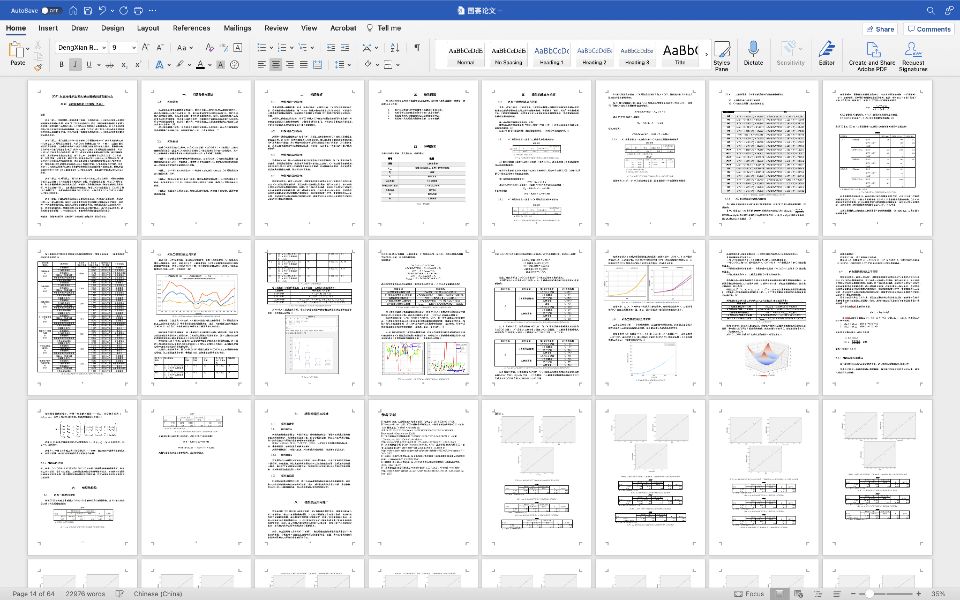The width and height of the screenshot is (960, 600).
Task: Open the Comments pane
Action: point(929,29)
